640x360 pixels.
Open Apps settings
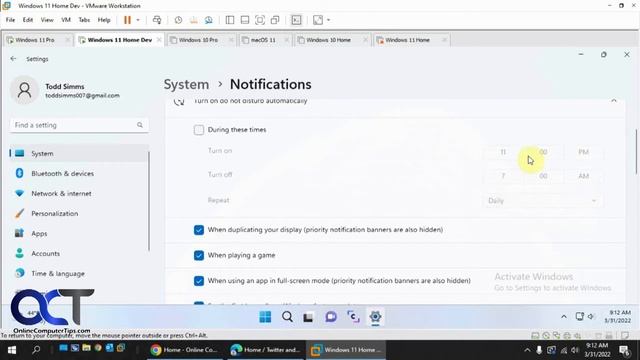coord(79,233)
